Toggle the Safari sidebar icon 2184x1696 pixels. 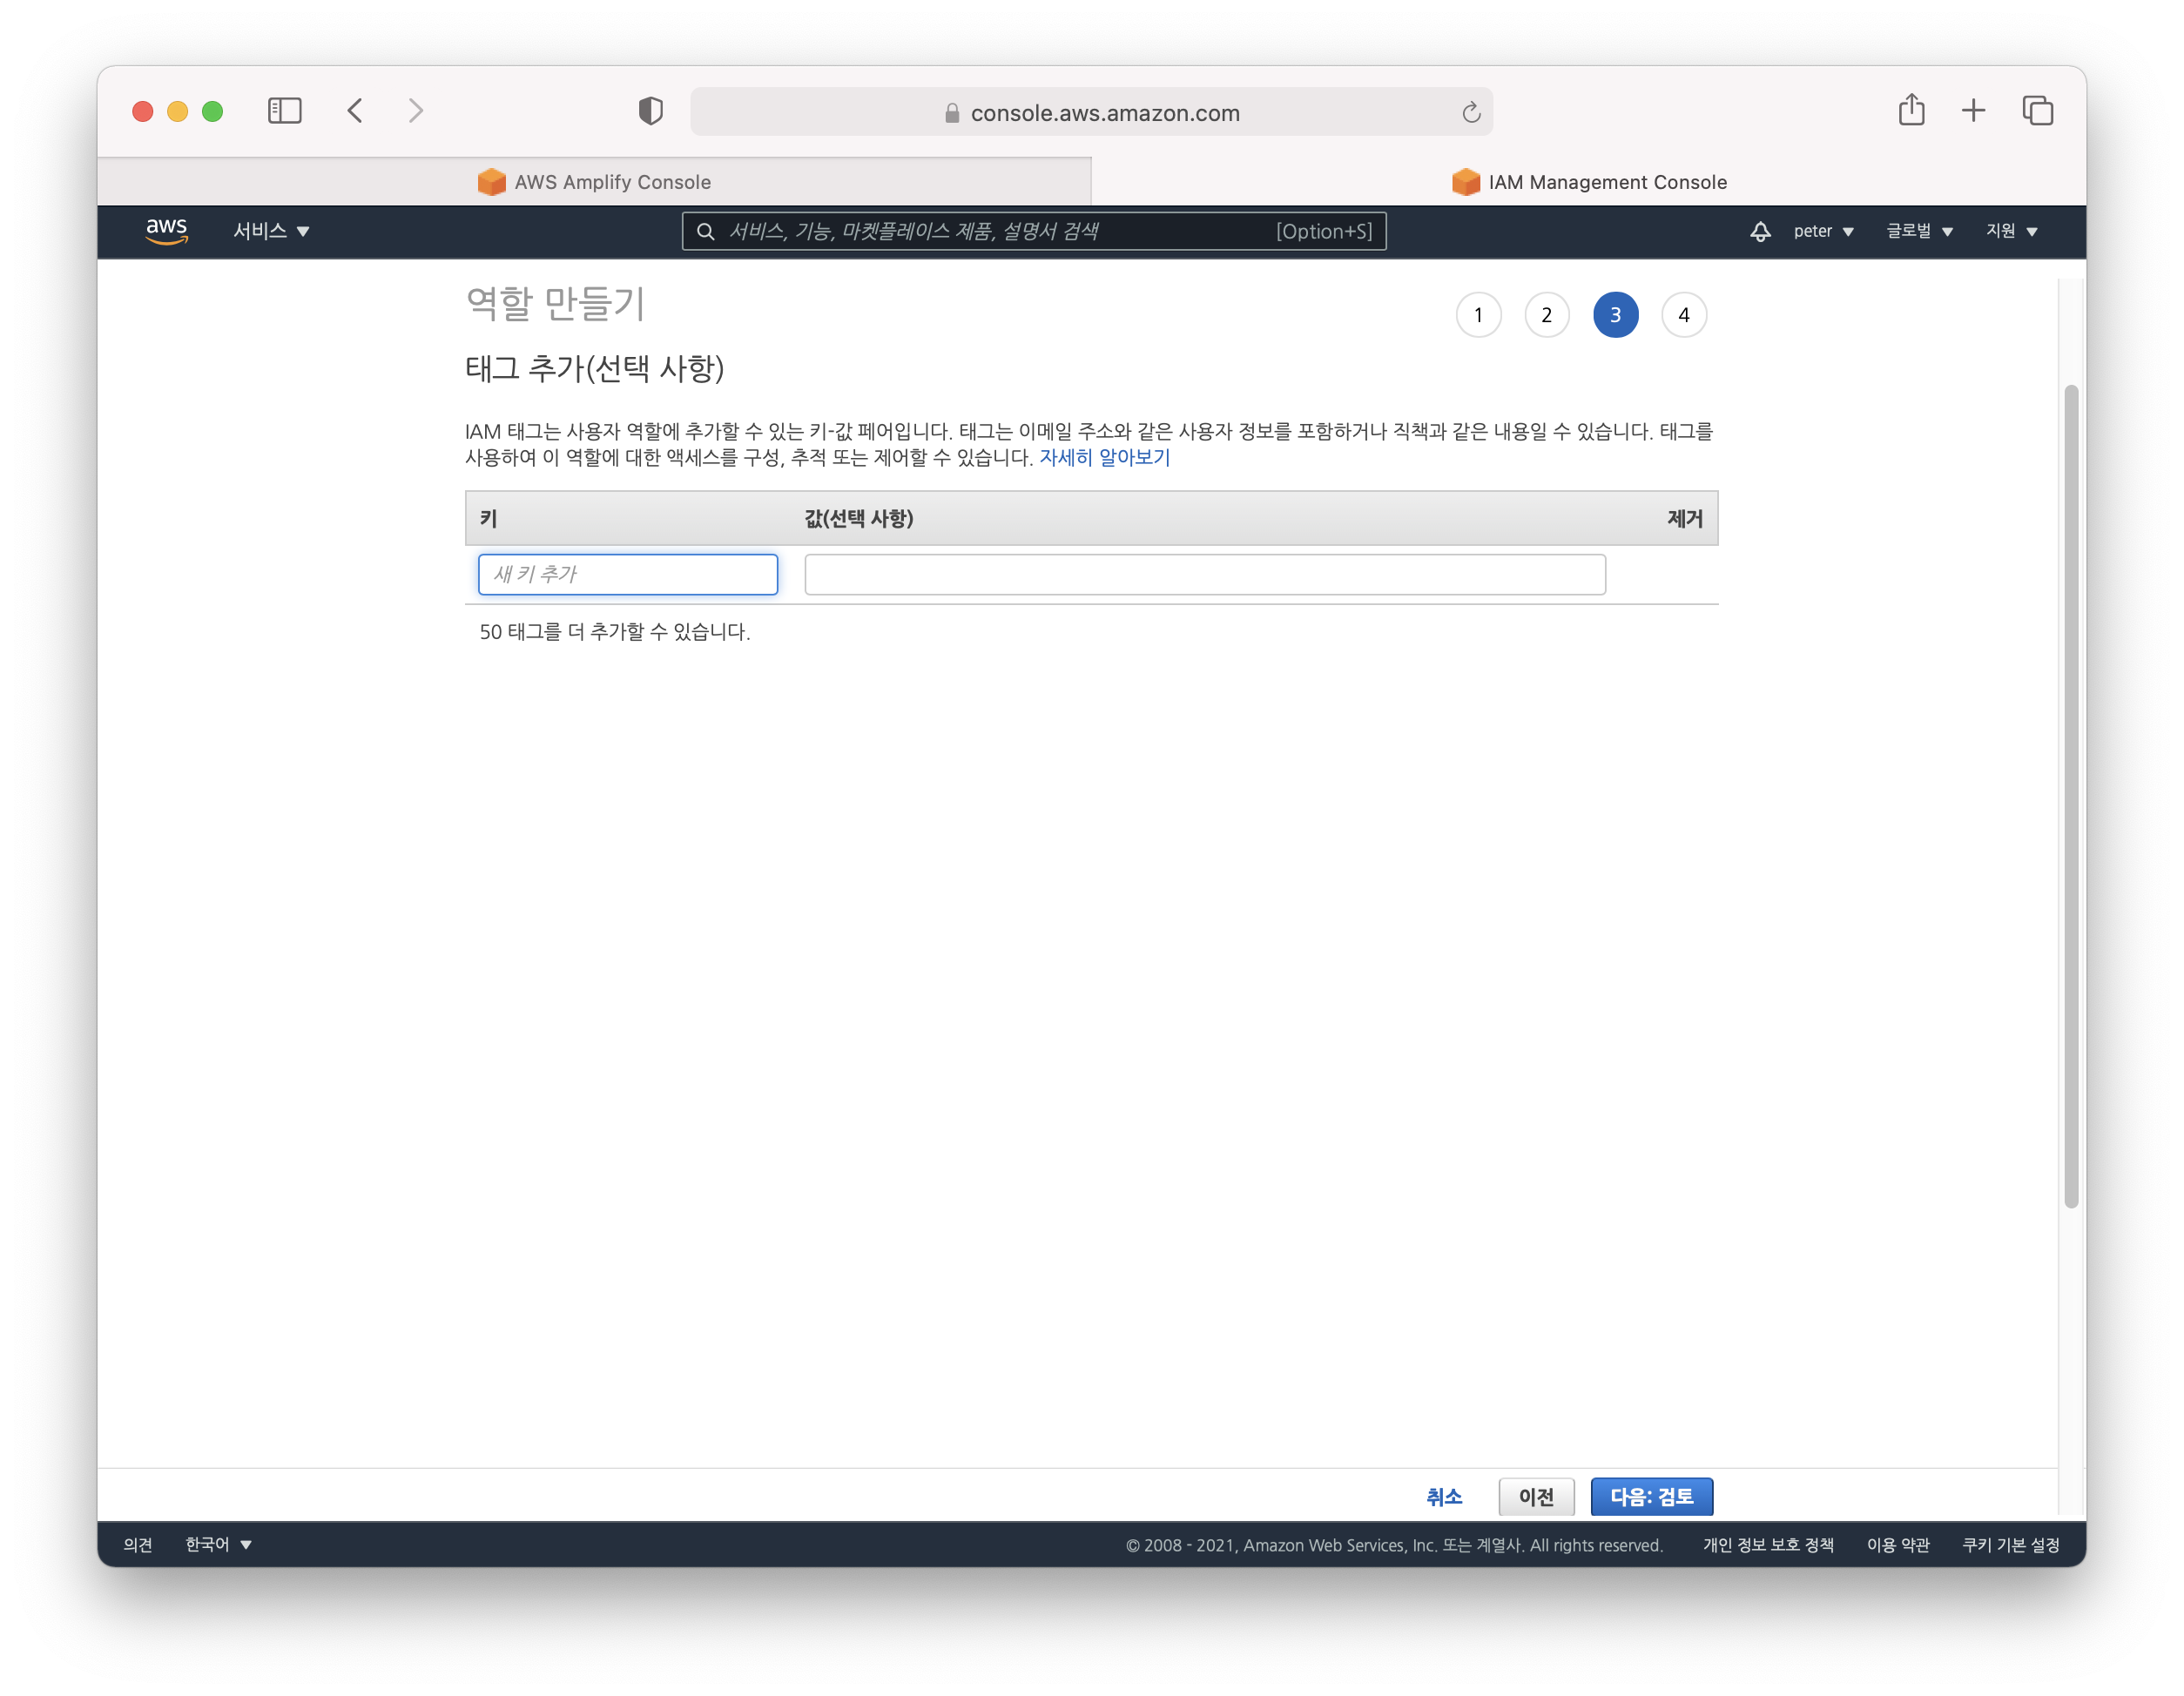point(284,110)
